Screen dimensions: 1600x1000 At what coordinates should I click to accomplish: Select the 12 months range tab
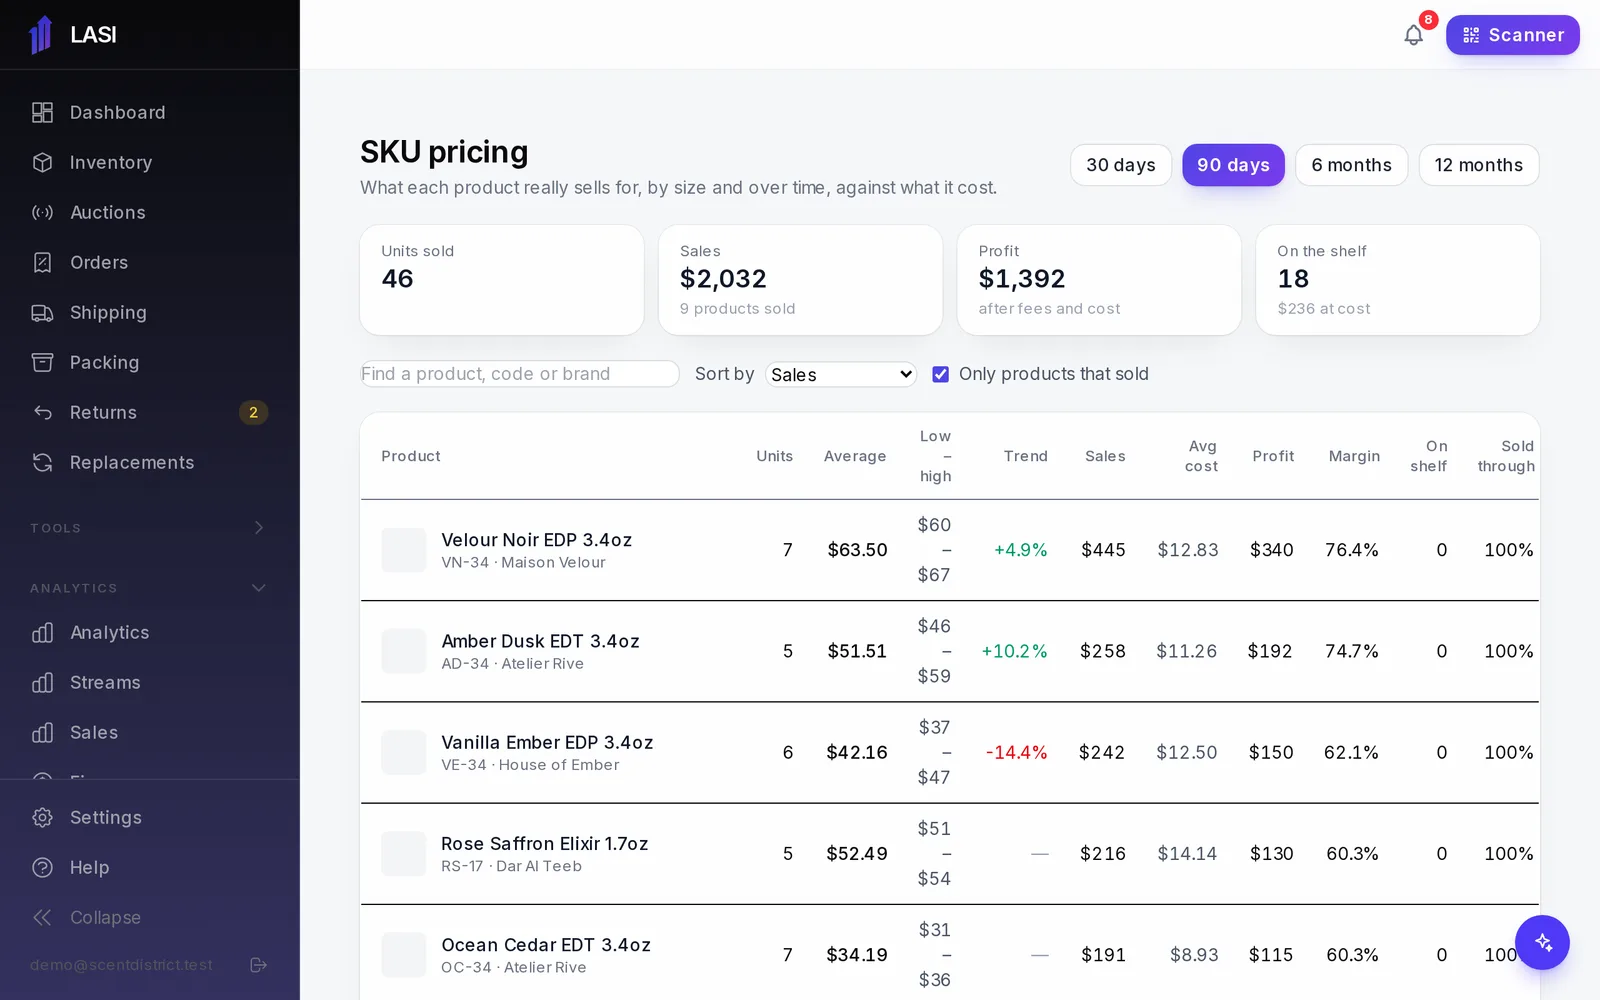[x=1479, y=165]
